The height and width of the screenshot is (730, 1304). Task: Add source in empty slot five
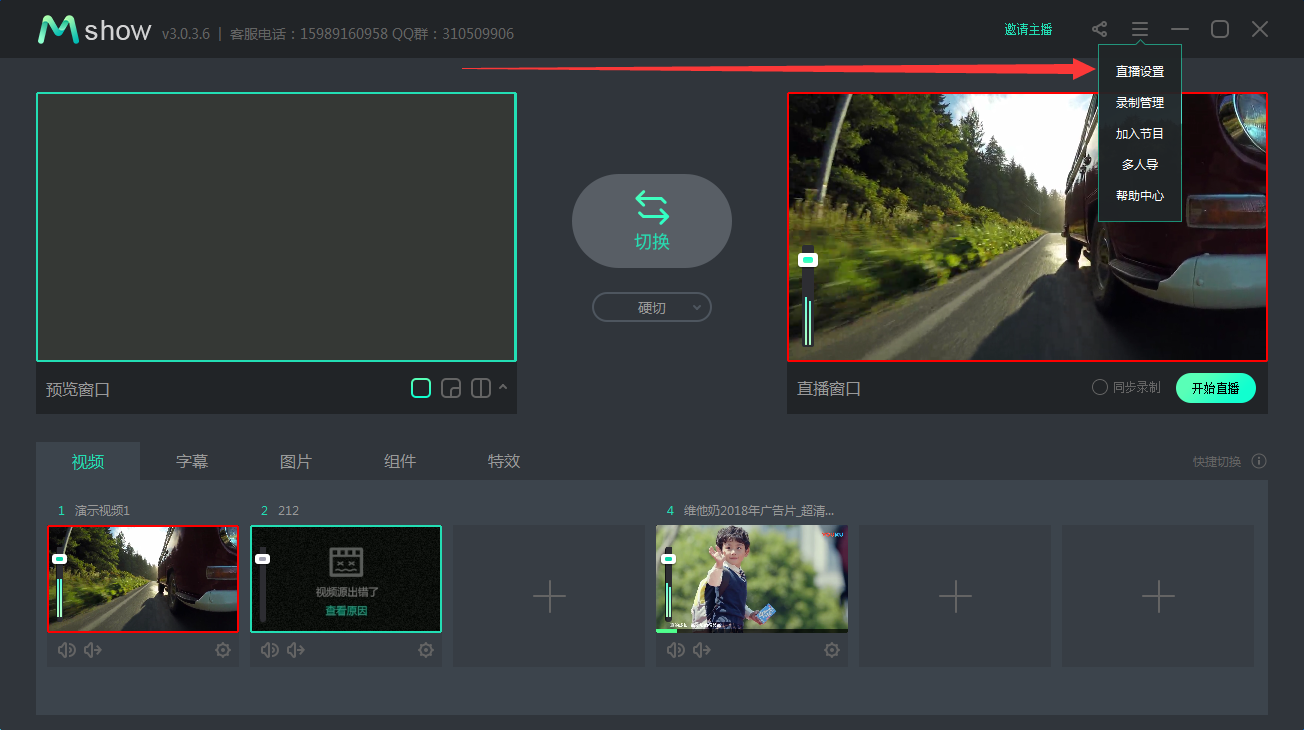(955, 596)
